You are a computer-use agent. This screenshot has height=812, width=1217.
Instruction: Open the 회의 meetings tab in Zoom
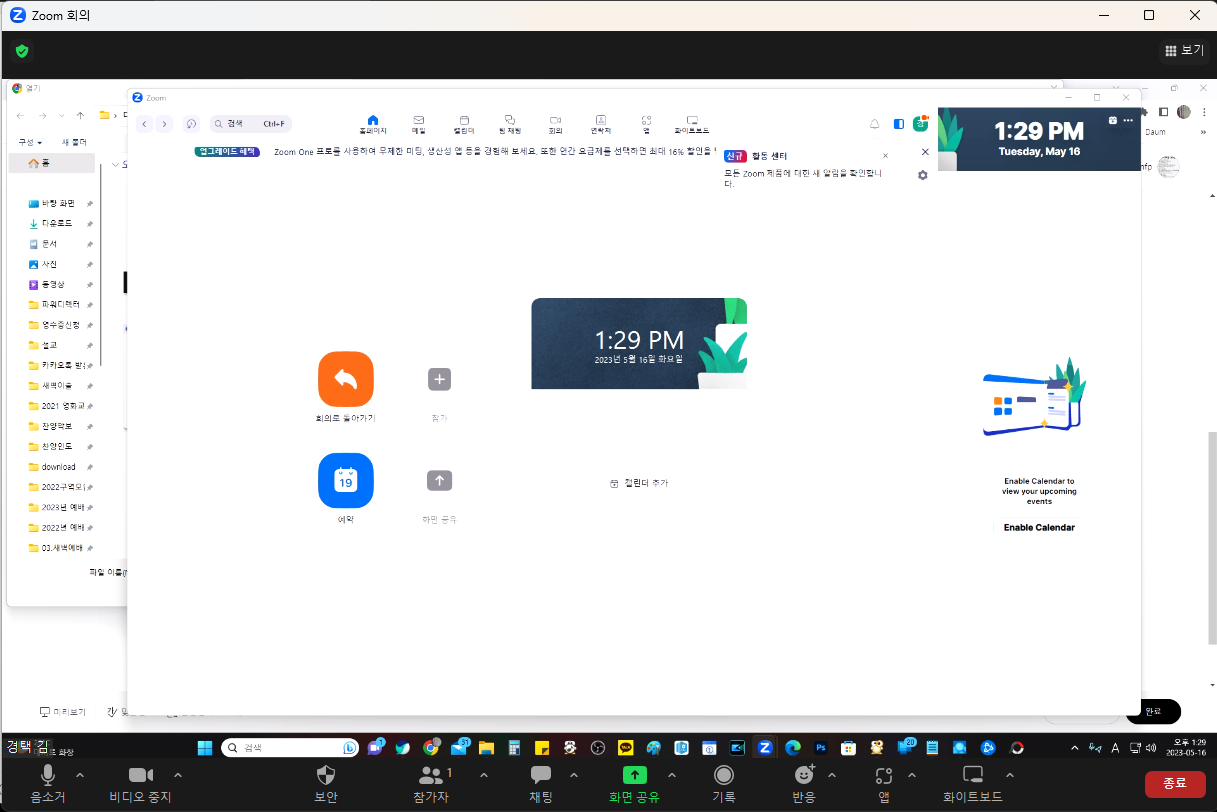coord(556,124)
